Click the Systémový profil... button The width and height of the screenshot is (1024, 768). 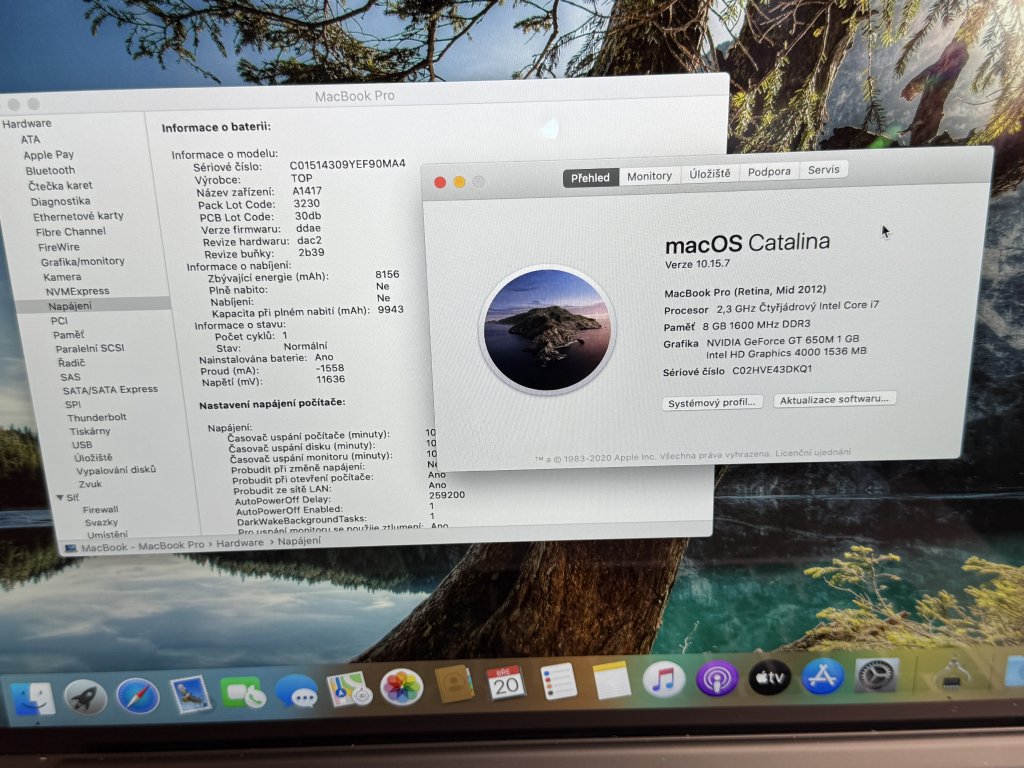pyautogui.click(x=711, y=403)
